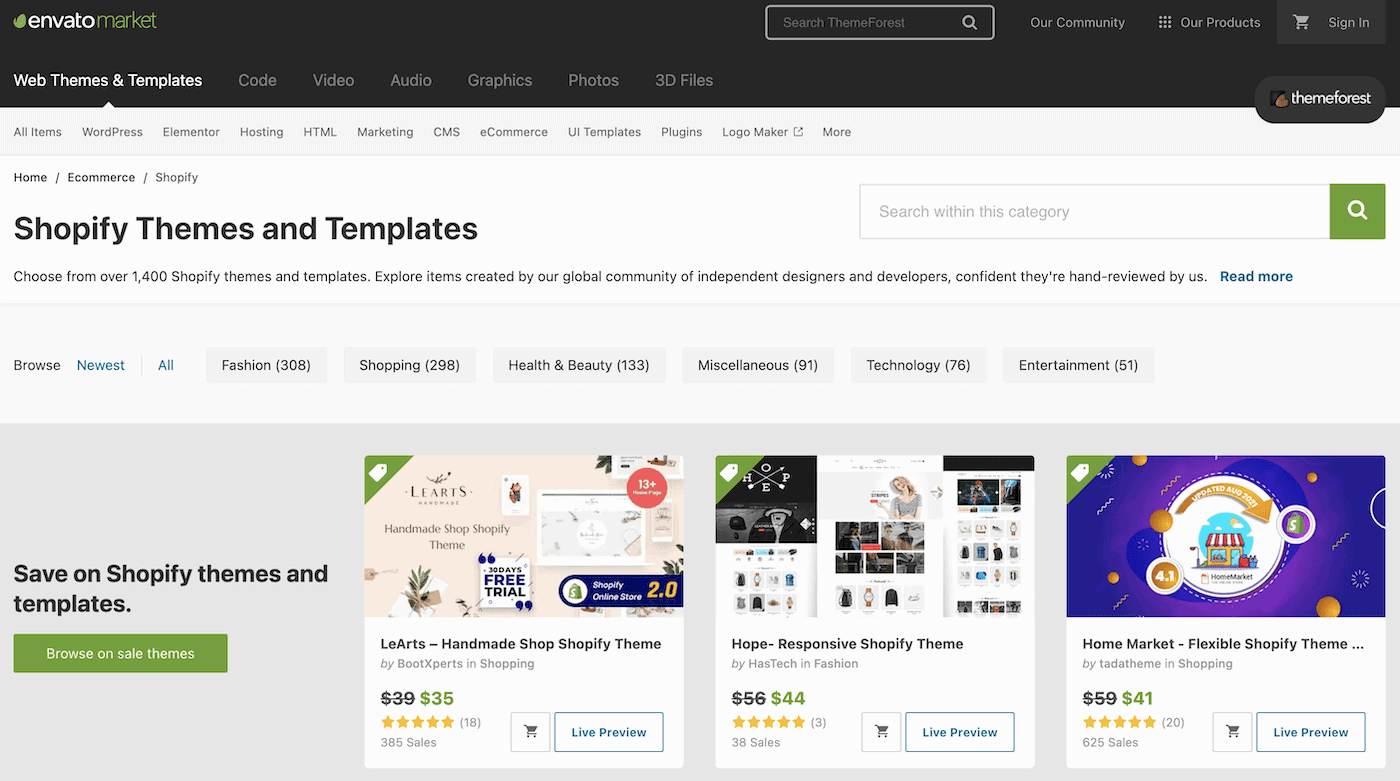Click the BootXperts author link

430,664
